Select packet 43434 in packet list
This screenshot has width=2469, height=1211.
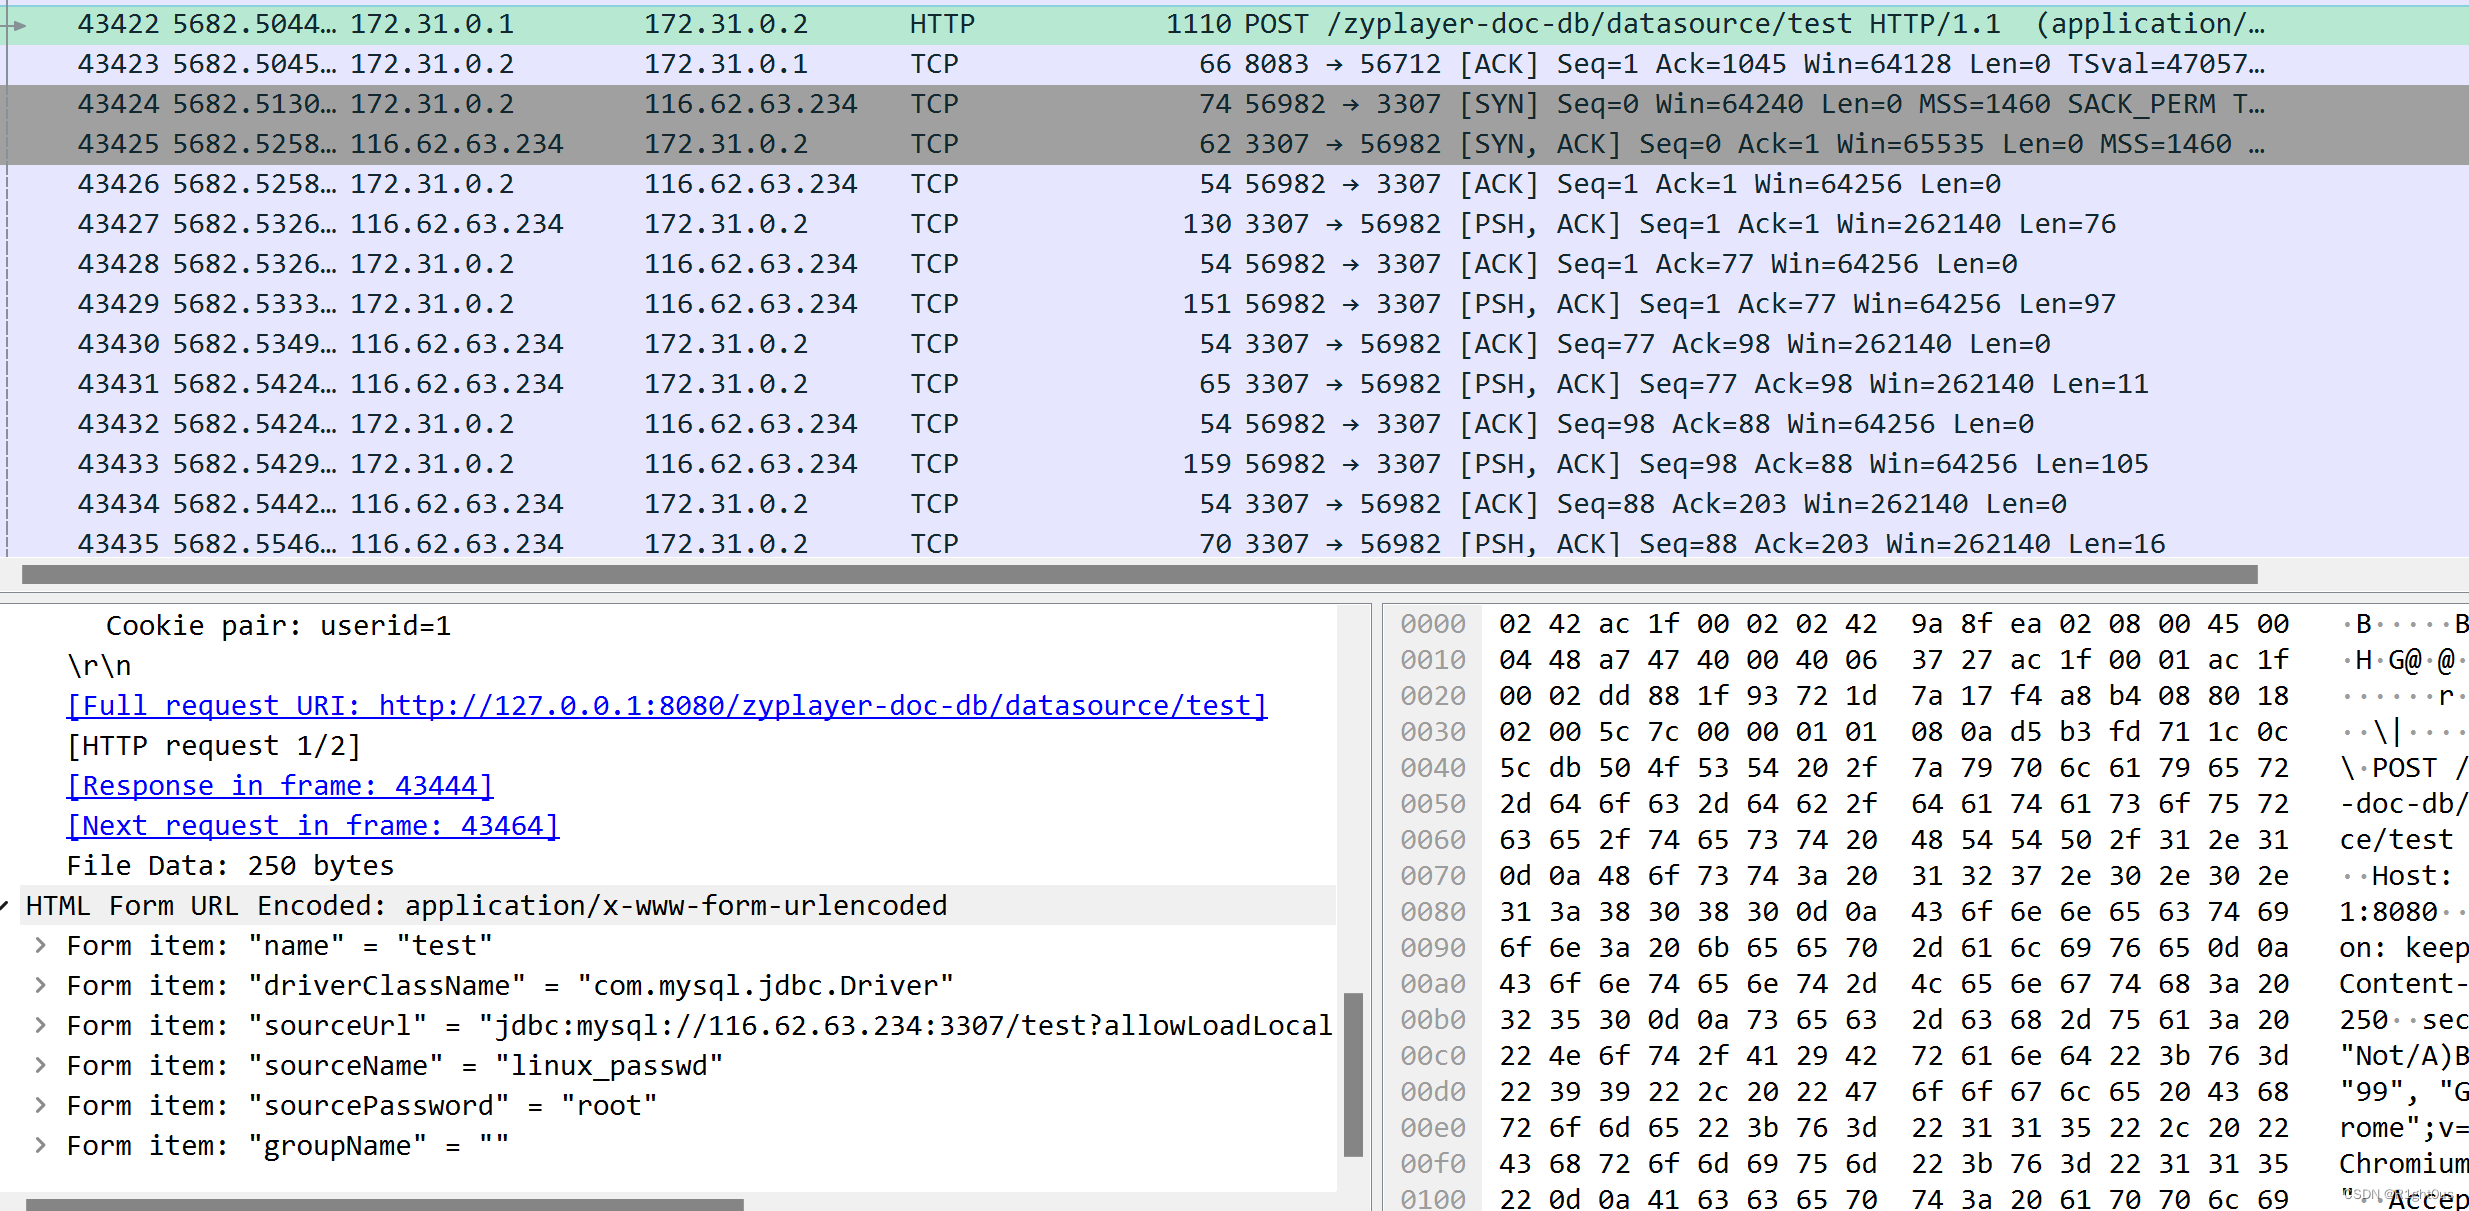click(x=1234, y=504)
